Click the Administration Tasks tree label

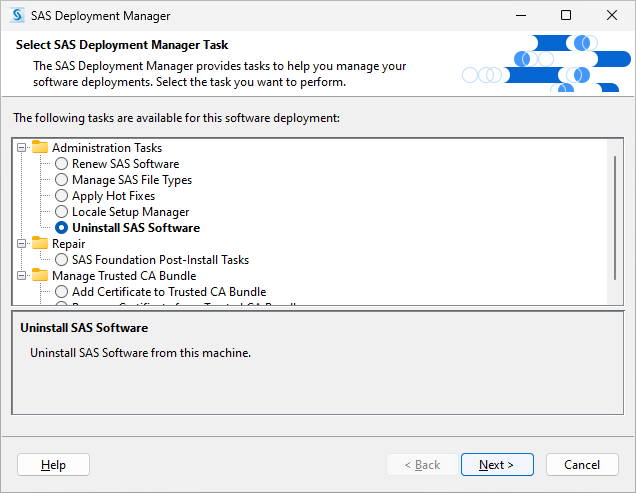[106, 148]
